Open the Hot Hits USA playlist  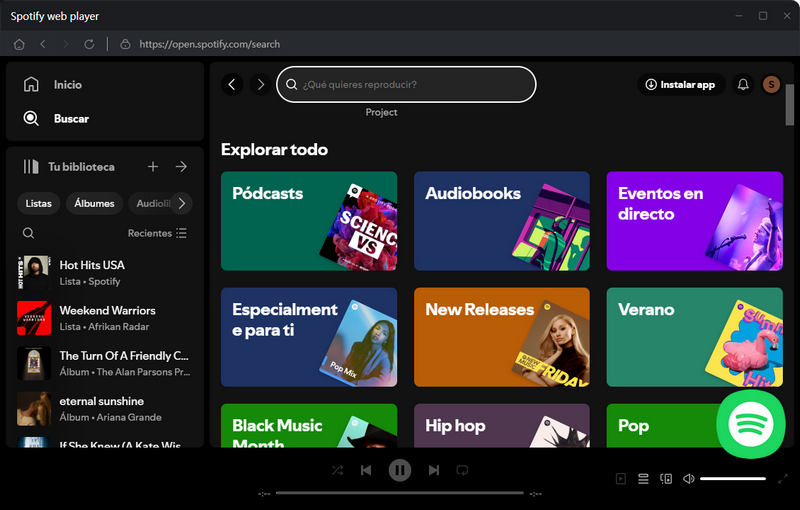click(x=106, y=273)
